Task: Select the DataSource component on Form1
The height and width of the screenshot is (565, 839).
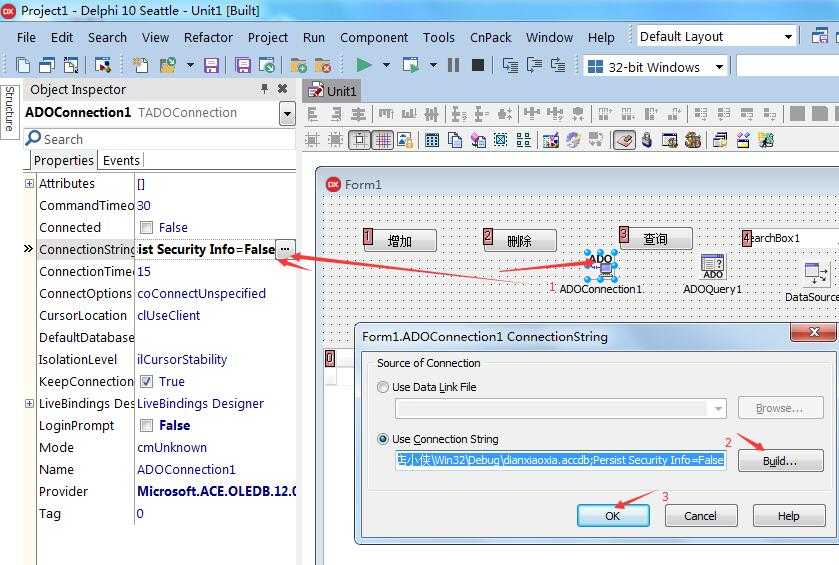Action: tap(816, 274)
